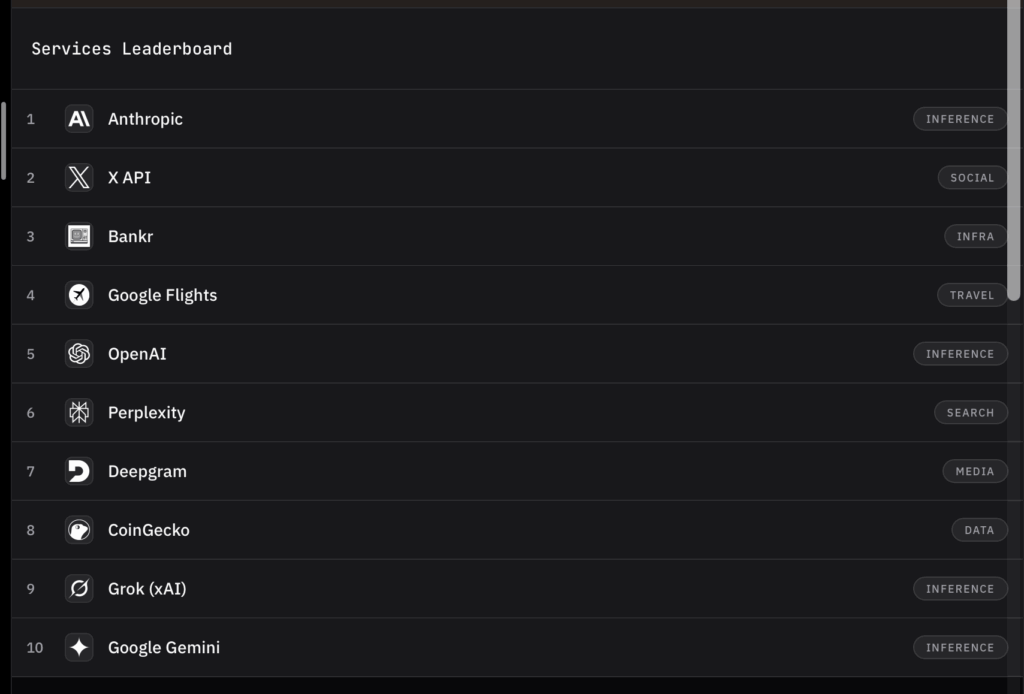The image size is (1024, 694).
Task: Select the SOCIAL tag for X API
Action: tap(972, 178)
